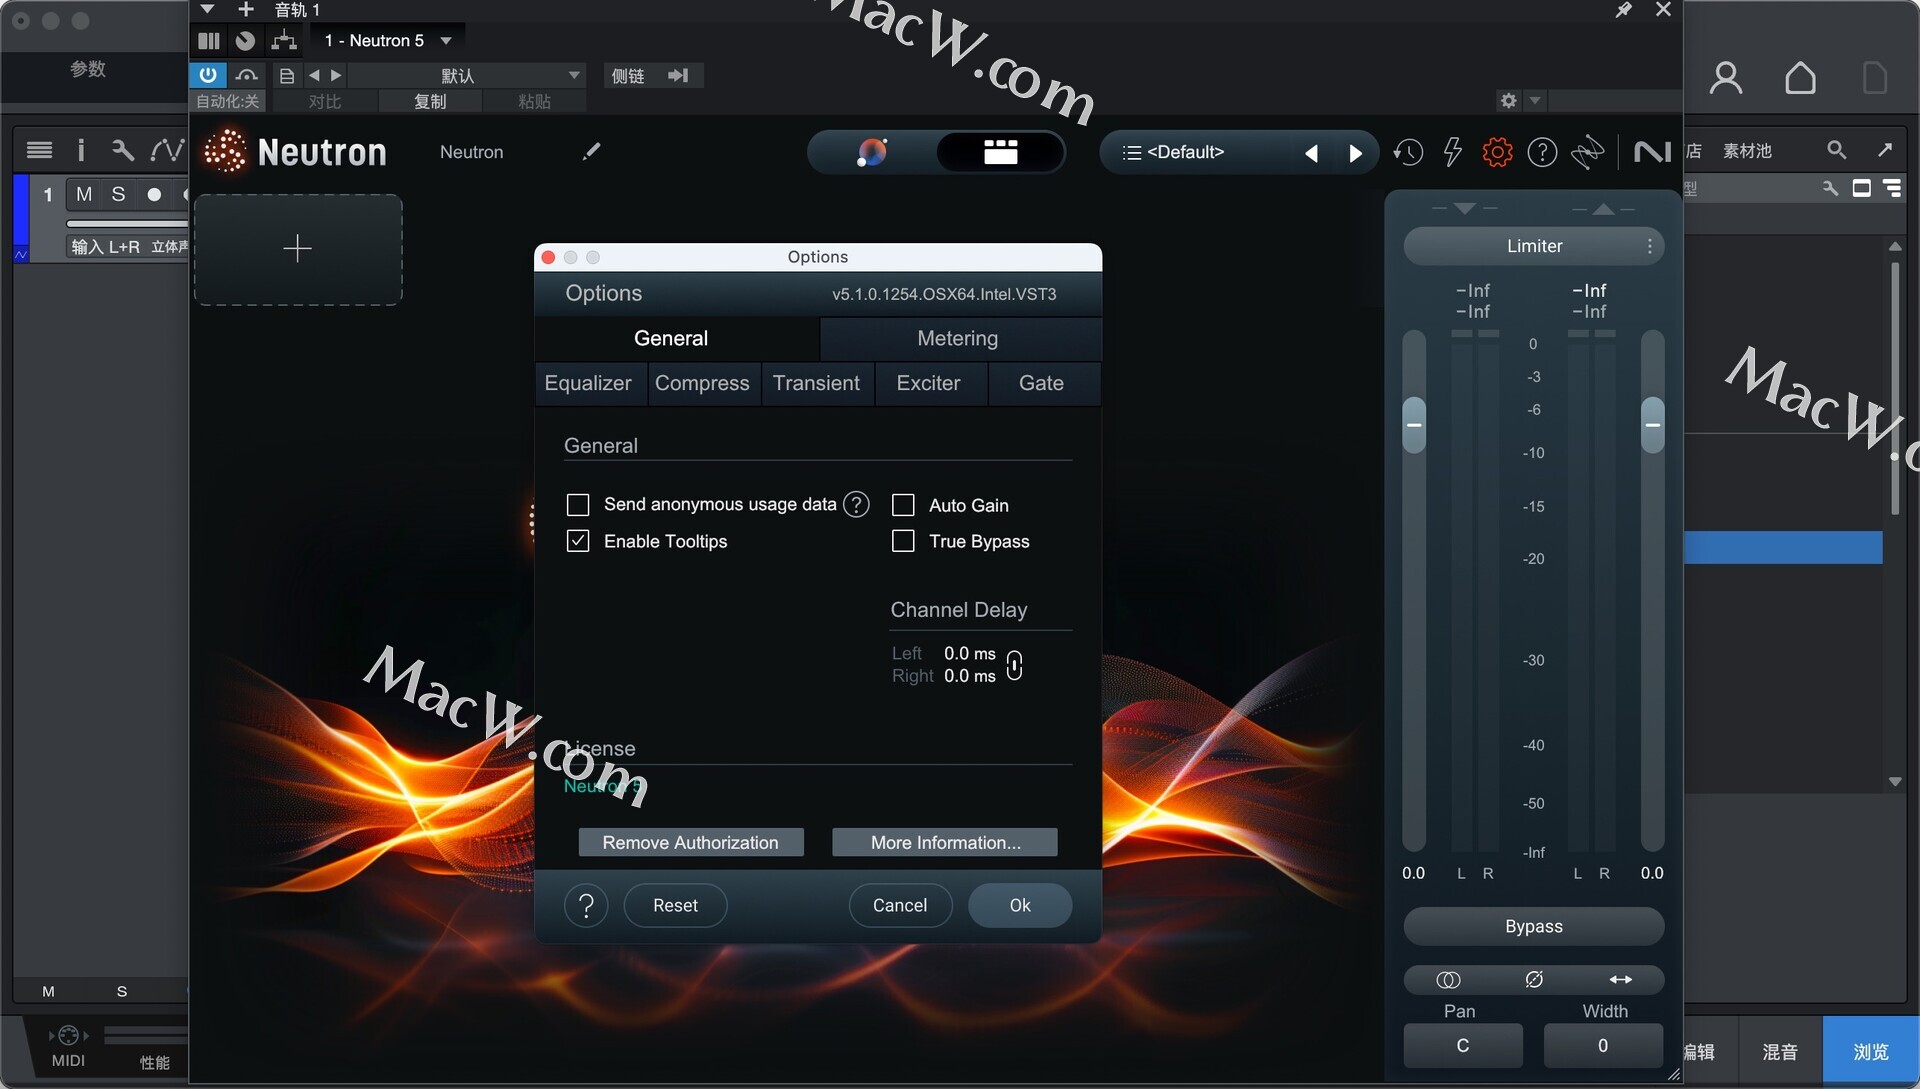Click the link icon for channel delay

1014,665
